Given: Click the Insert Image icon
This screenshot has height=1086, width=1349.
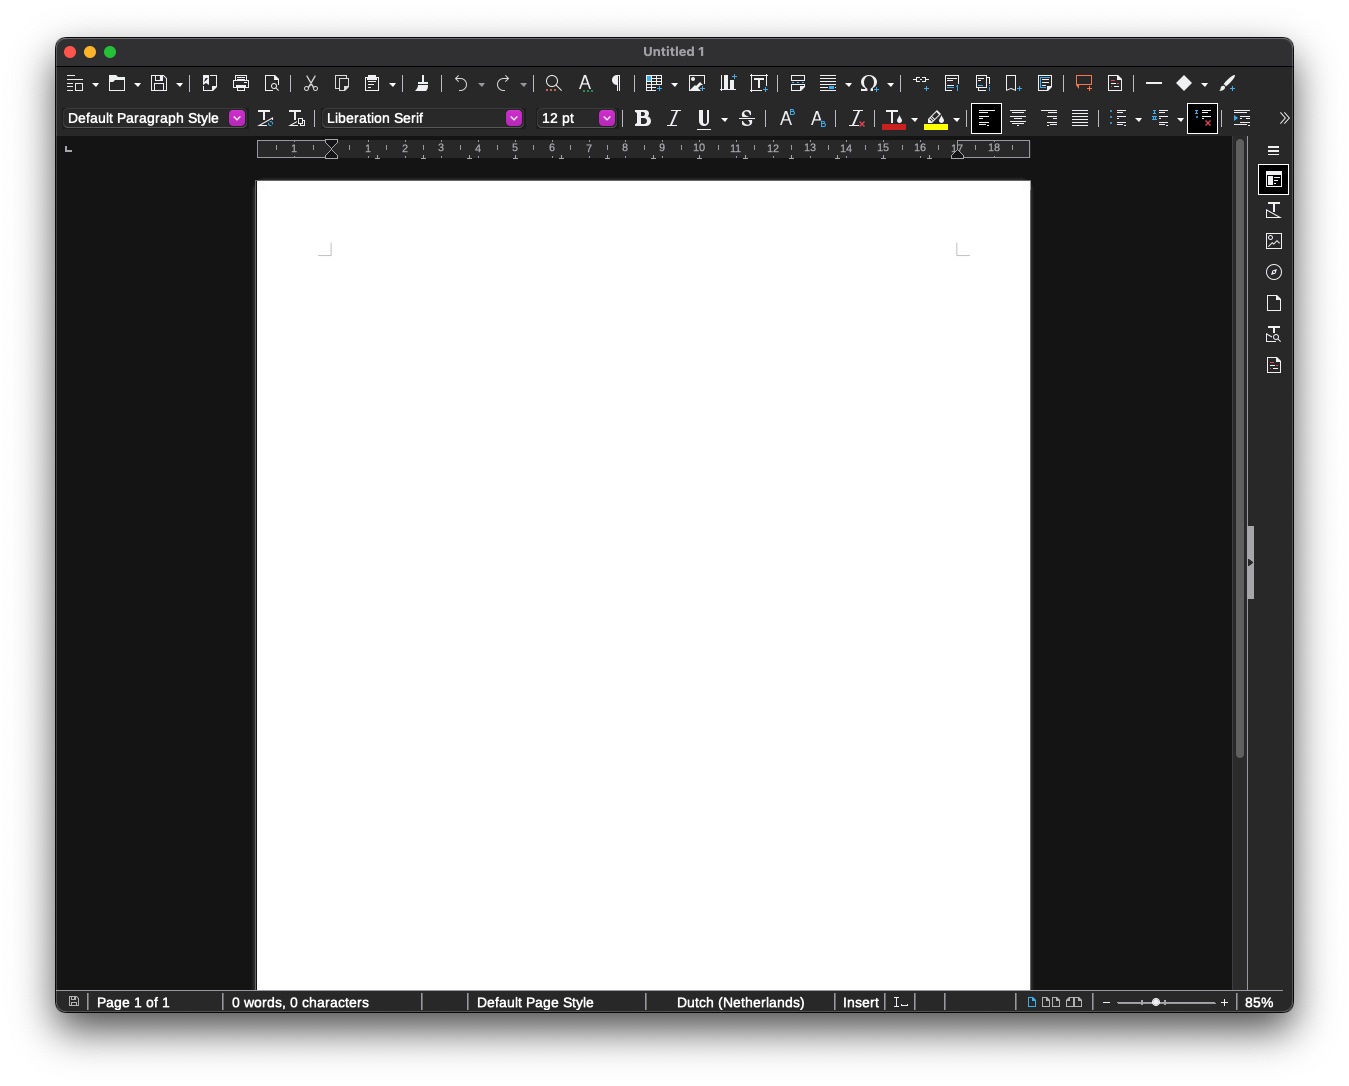Looking at the screenshot, I should pos(697,83).
